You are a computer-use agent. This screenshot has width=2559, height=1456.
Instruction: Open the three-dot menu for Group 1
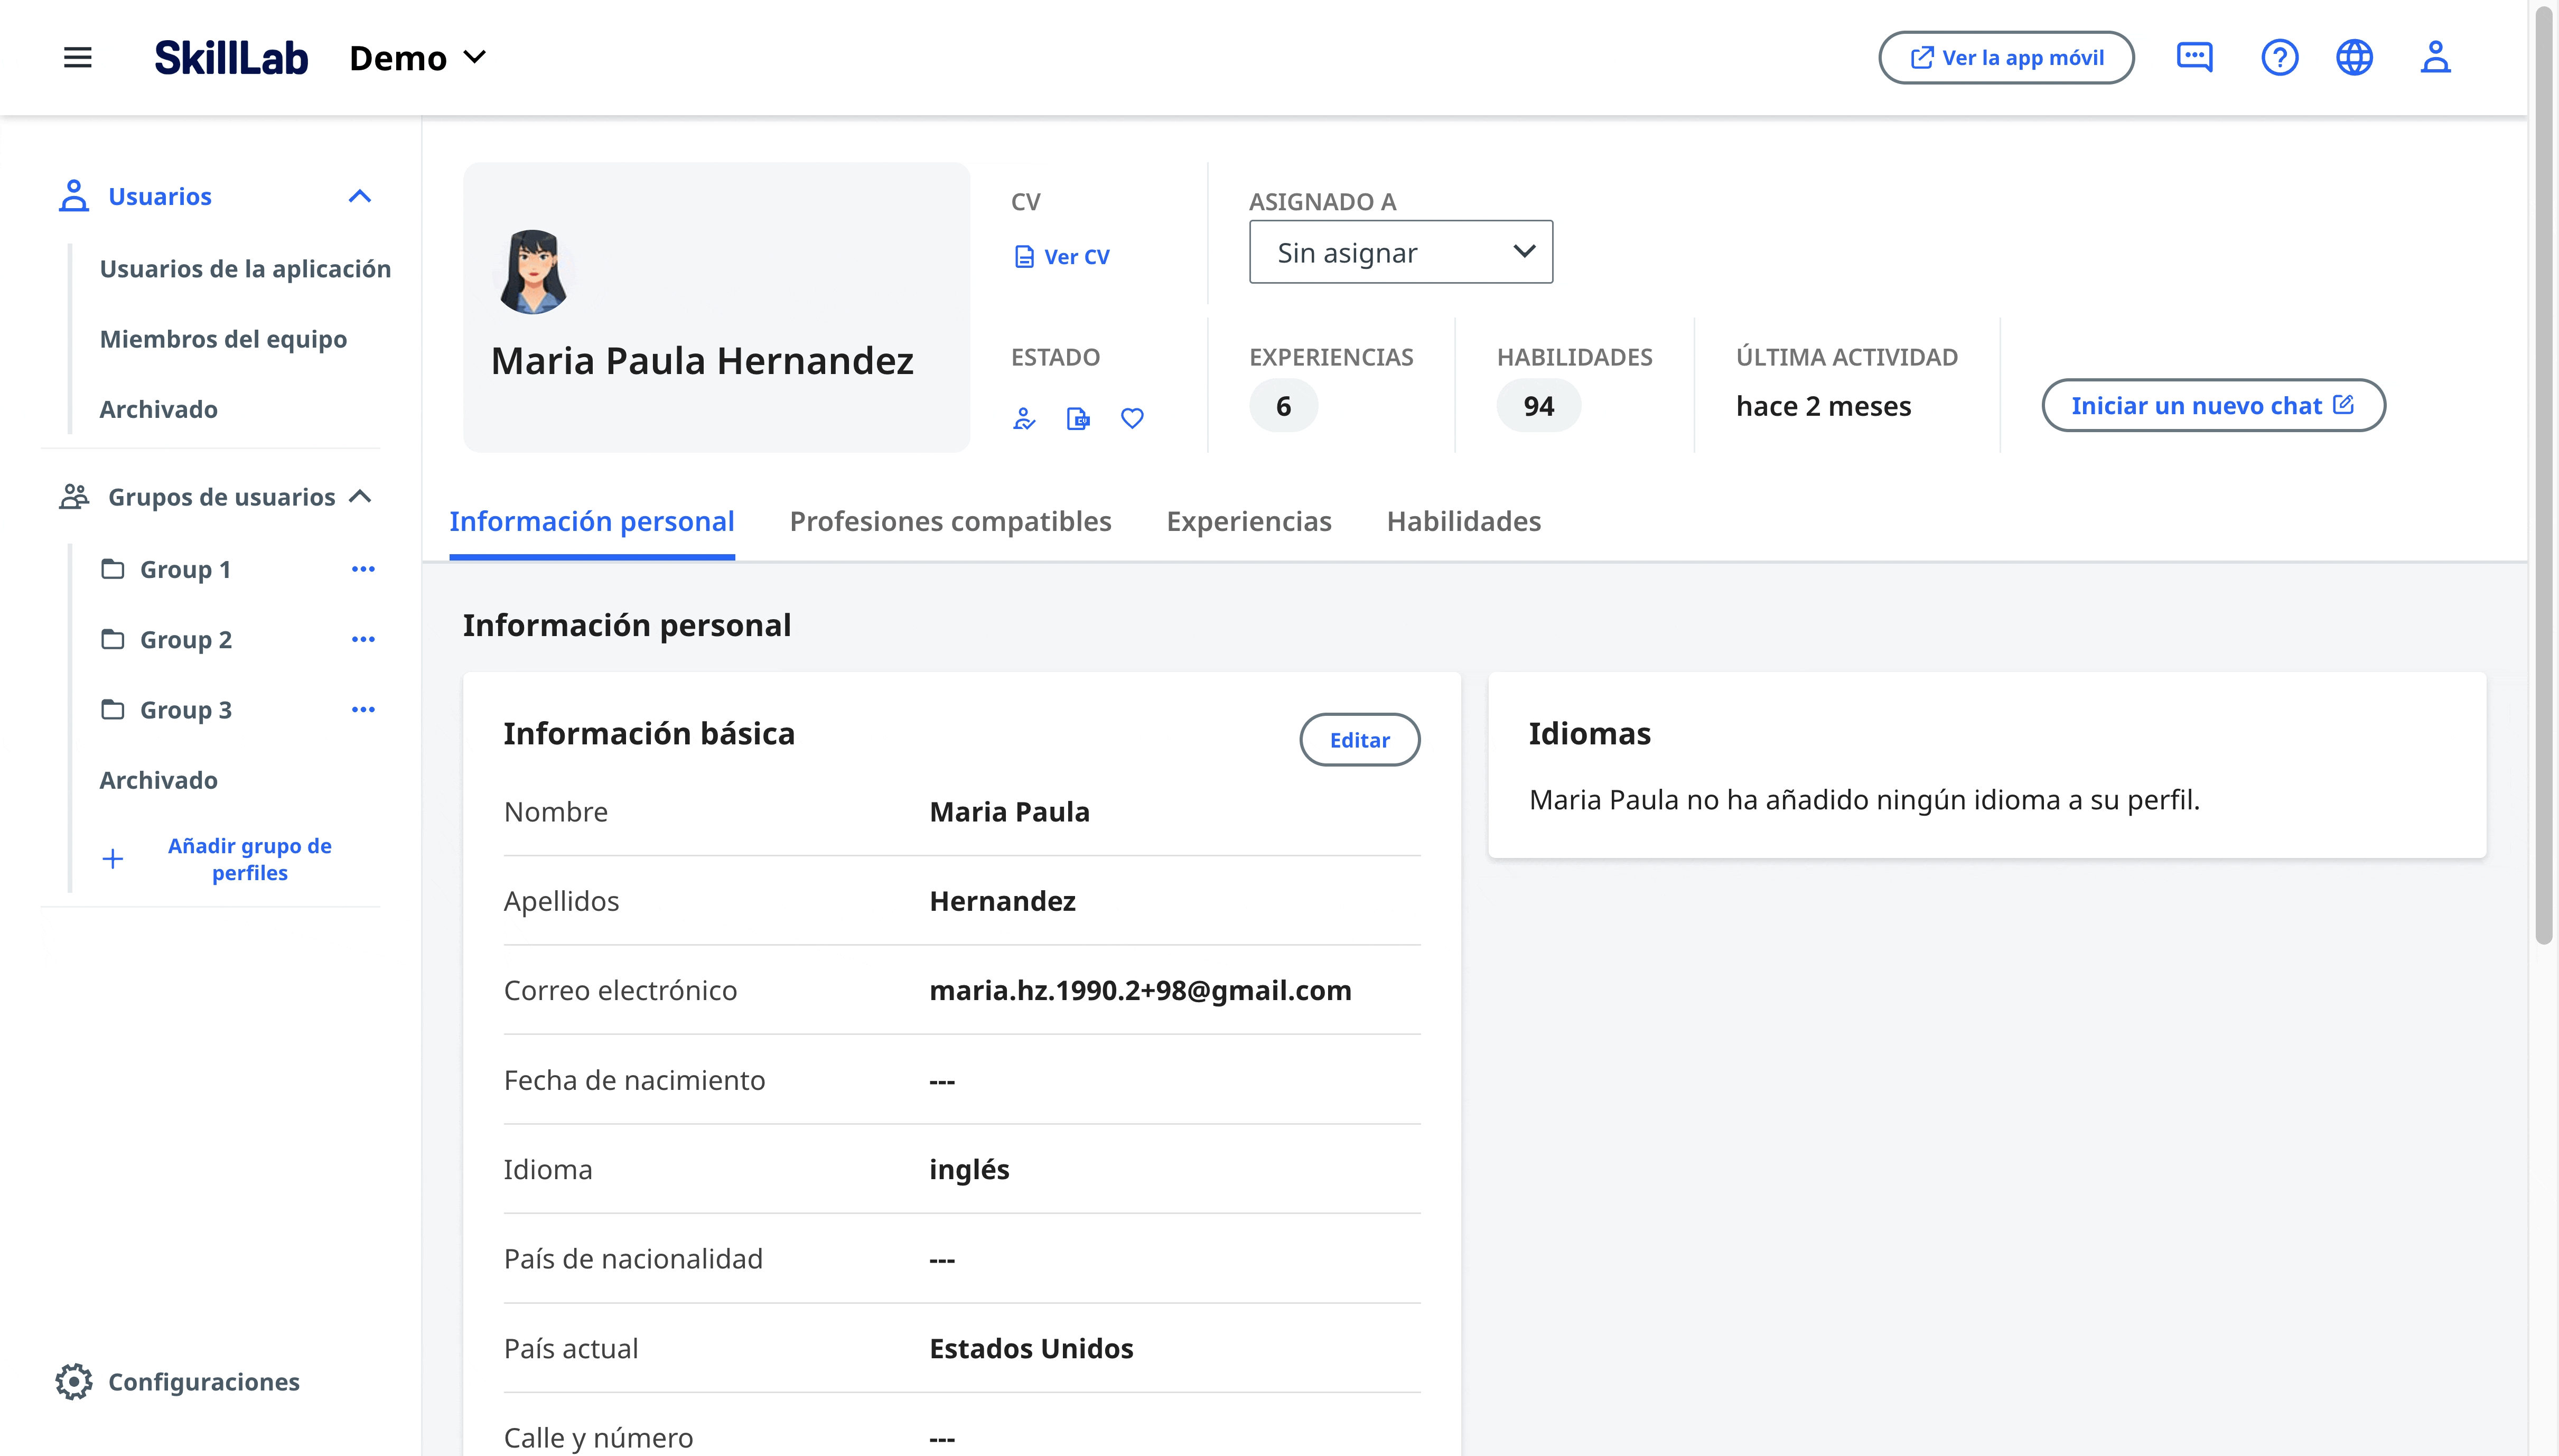[363, 569]
